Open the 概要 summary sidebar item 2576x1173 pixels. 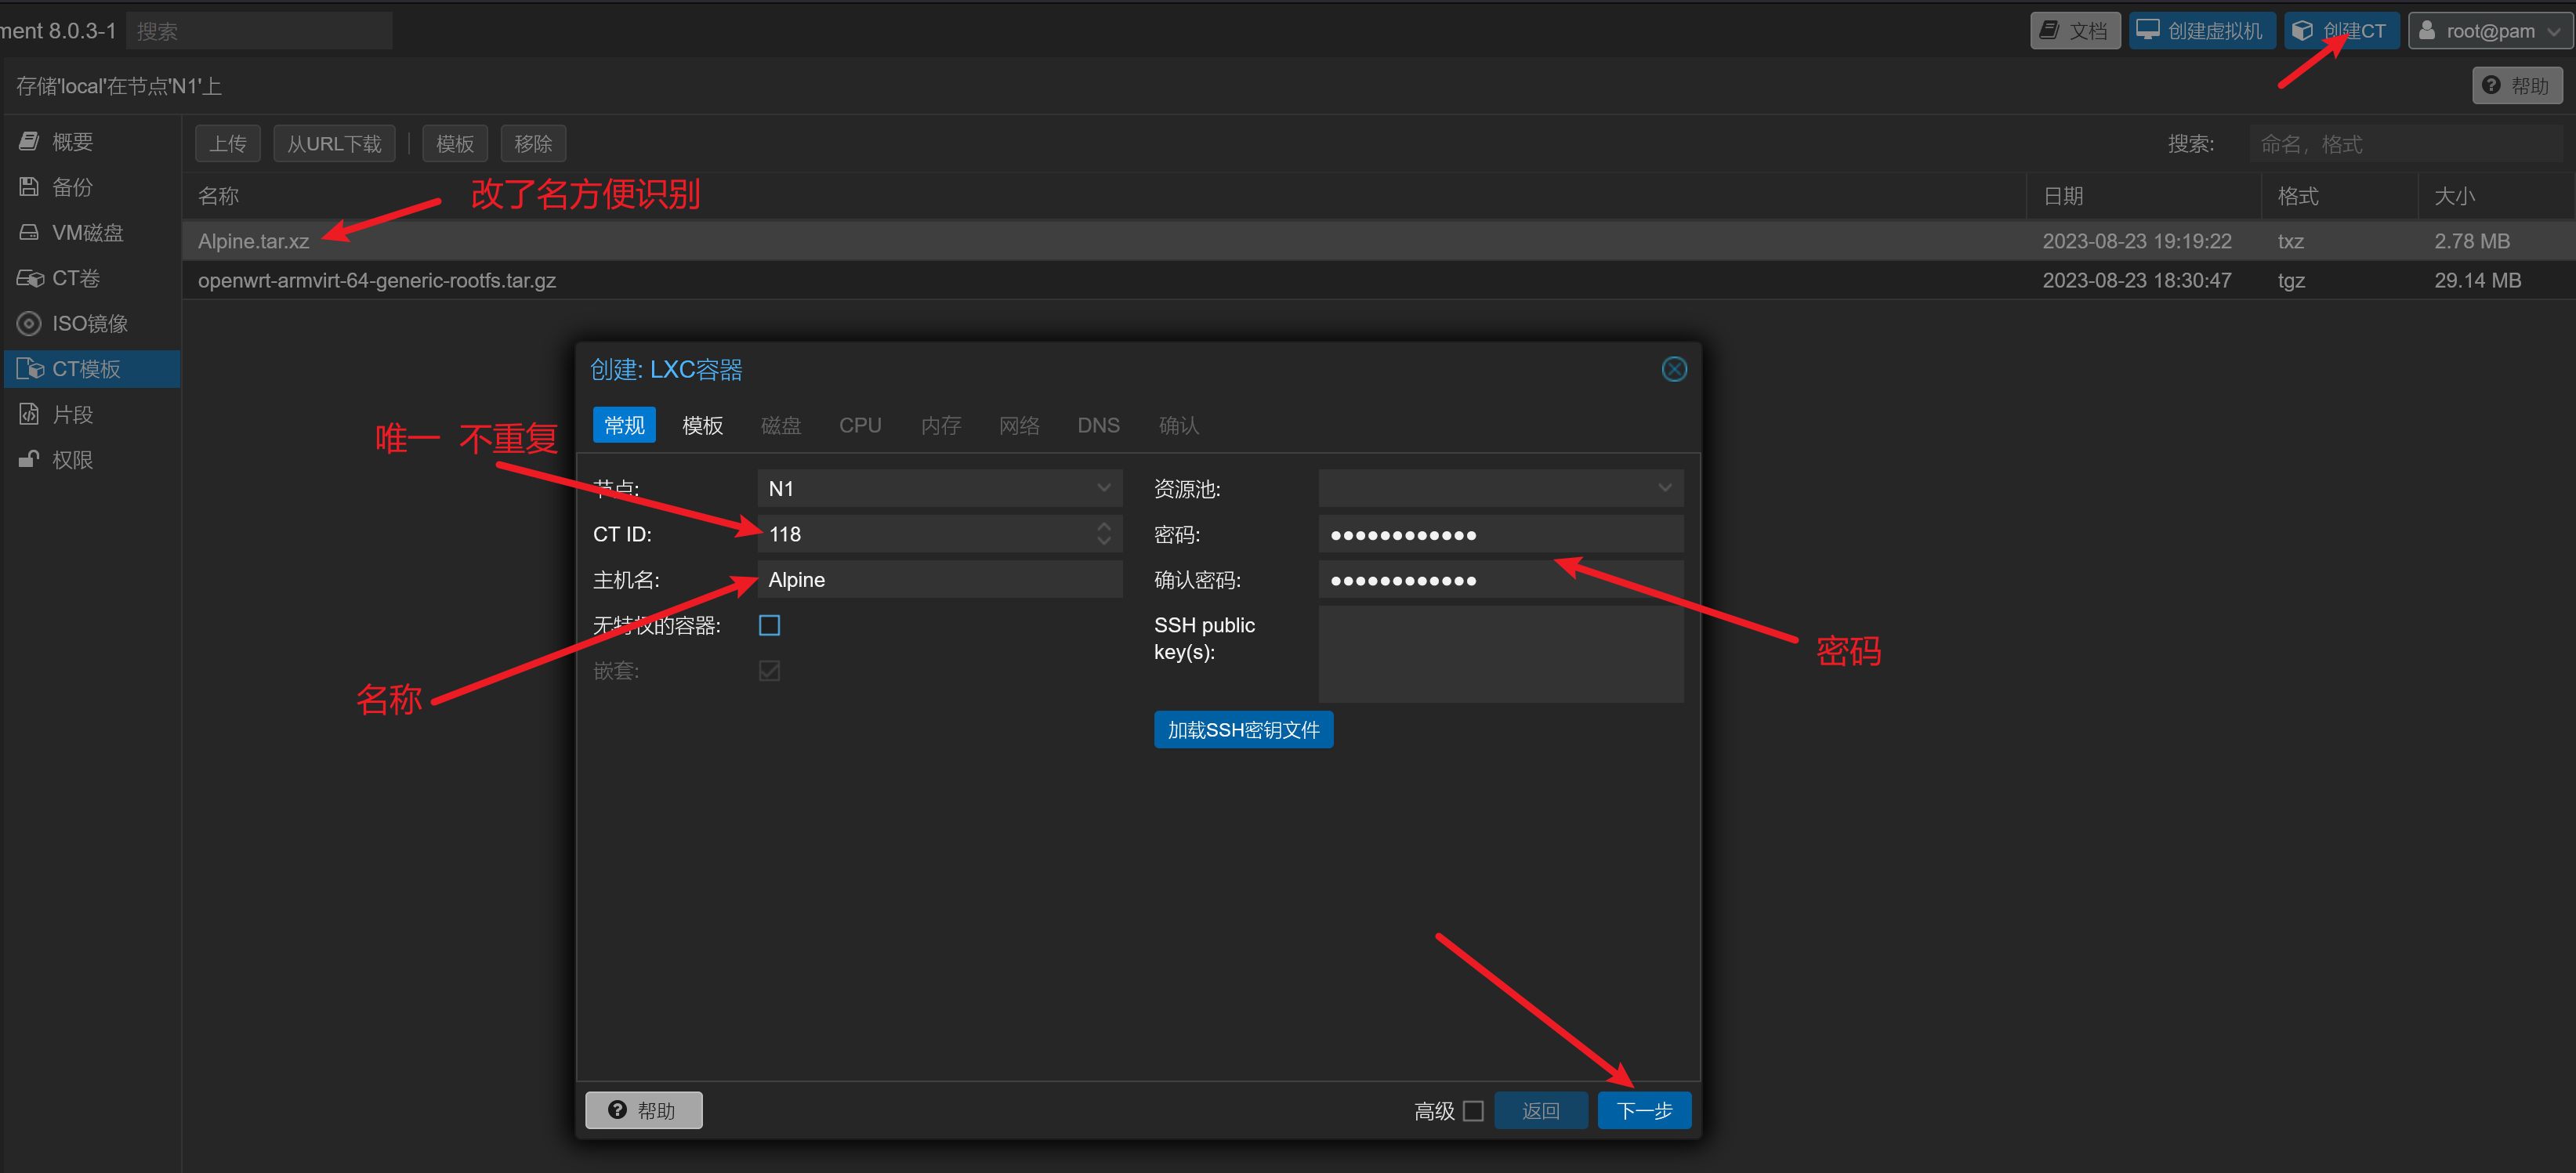pyautogui.click(x=72, y=142)
